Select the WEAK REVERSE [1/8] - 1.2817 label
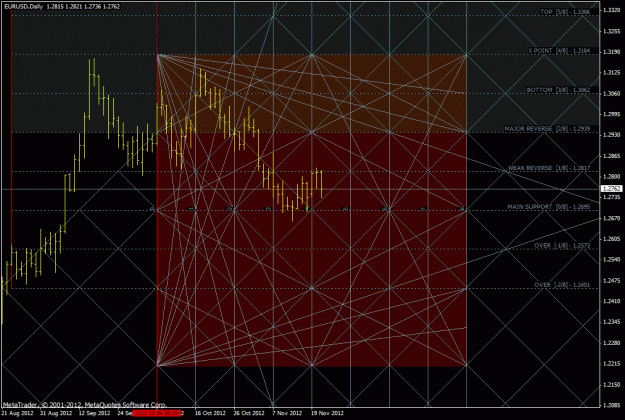625x420 pixels. (549, 168)
